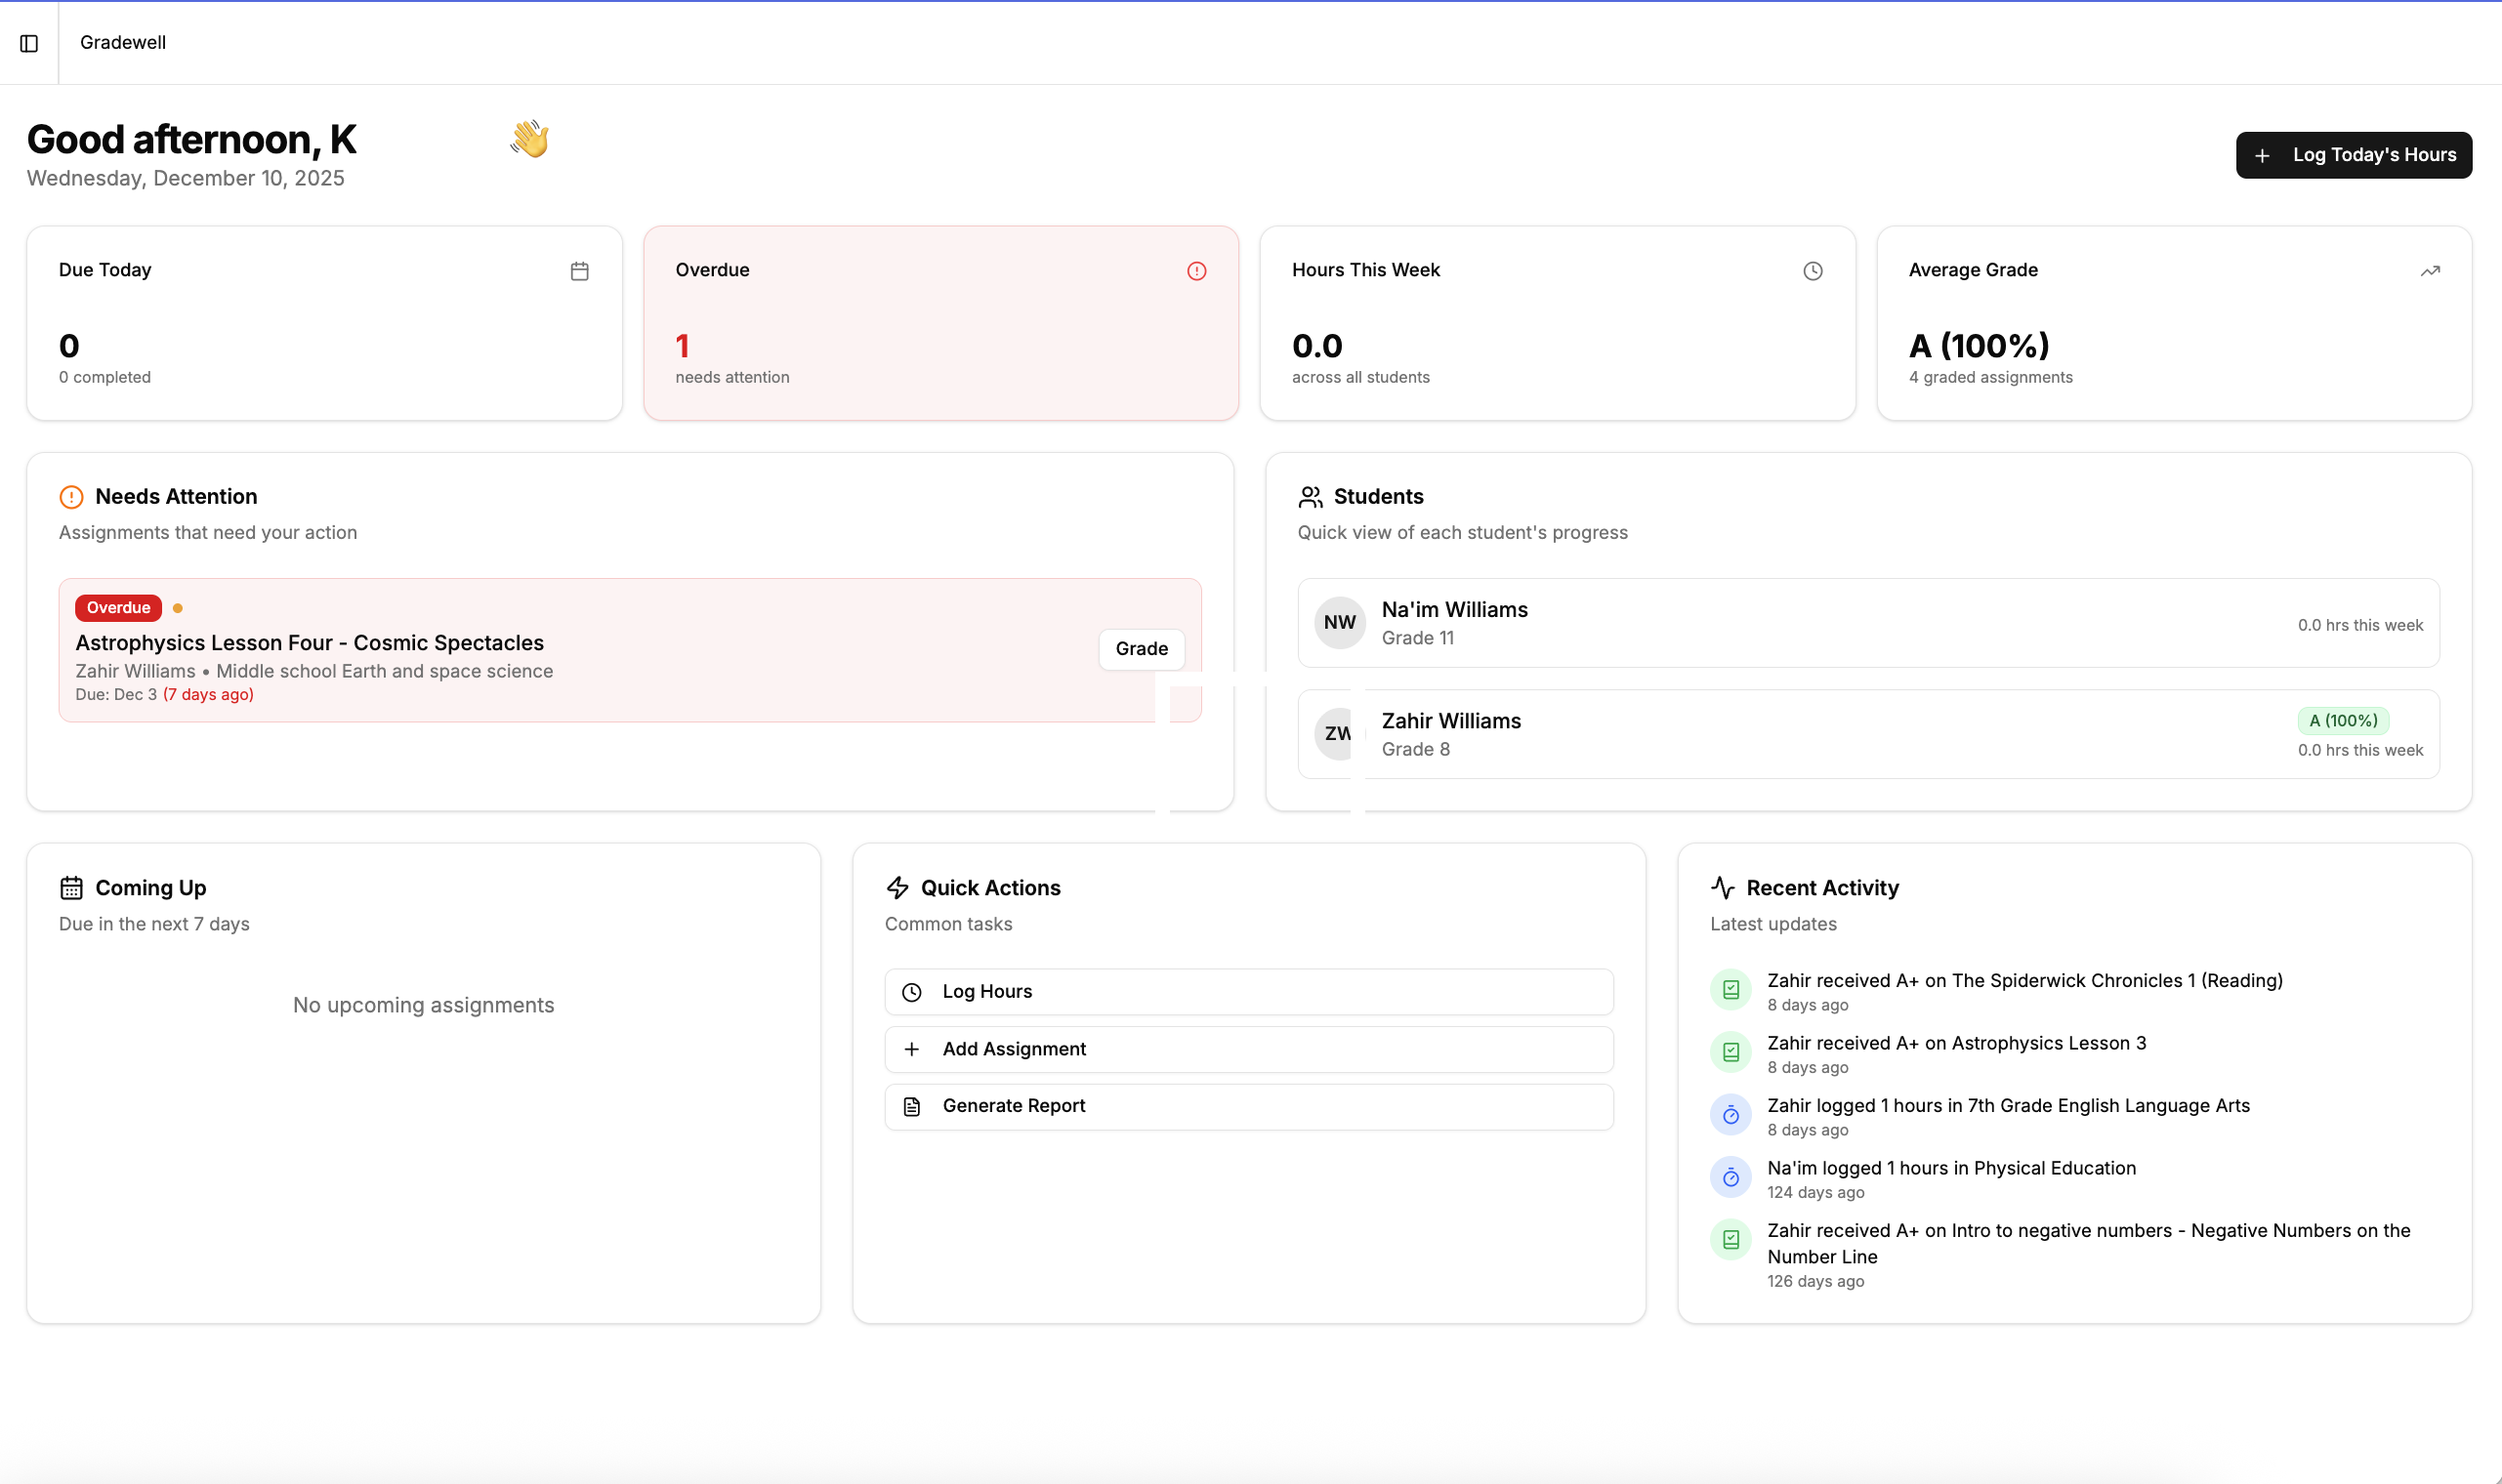Open the Add Assignment quick action
This screenshot has width=2502, height=1484.
click(1248, 1048)
